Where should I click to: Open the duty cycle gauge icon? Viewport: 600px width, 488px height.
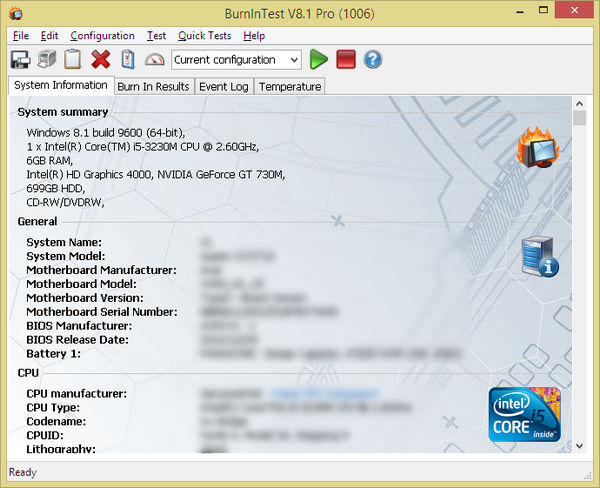(x=155, y=60)
